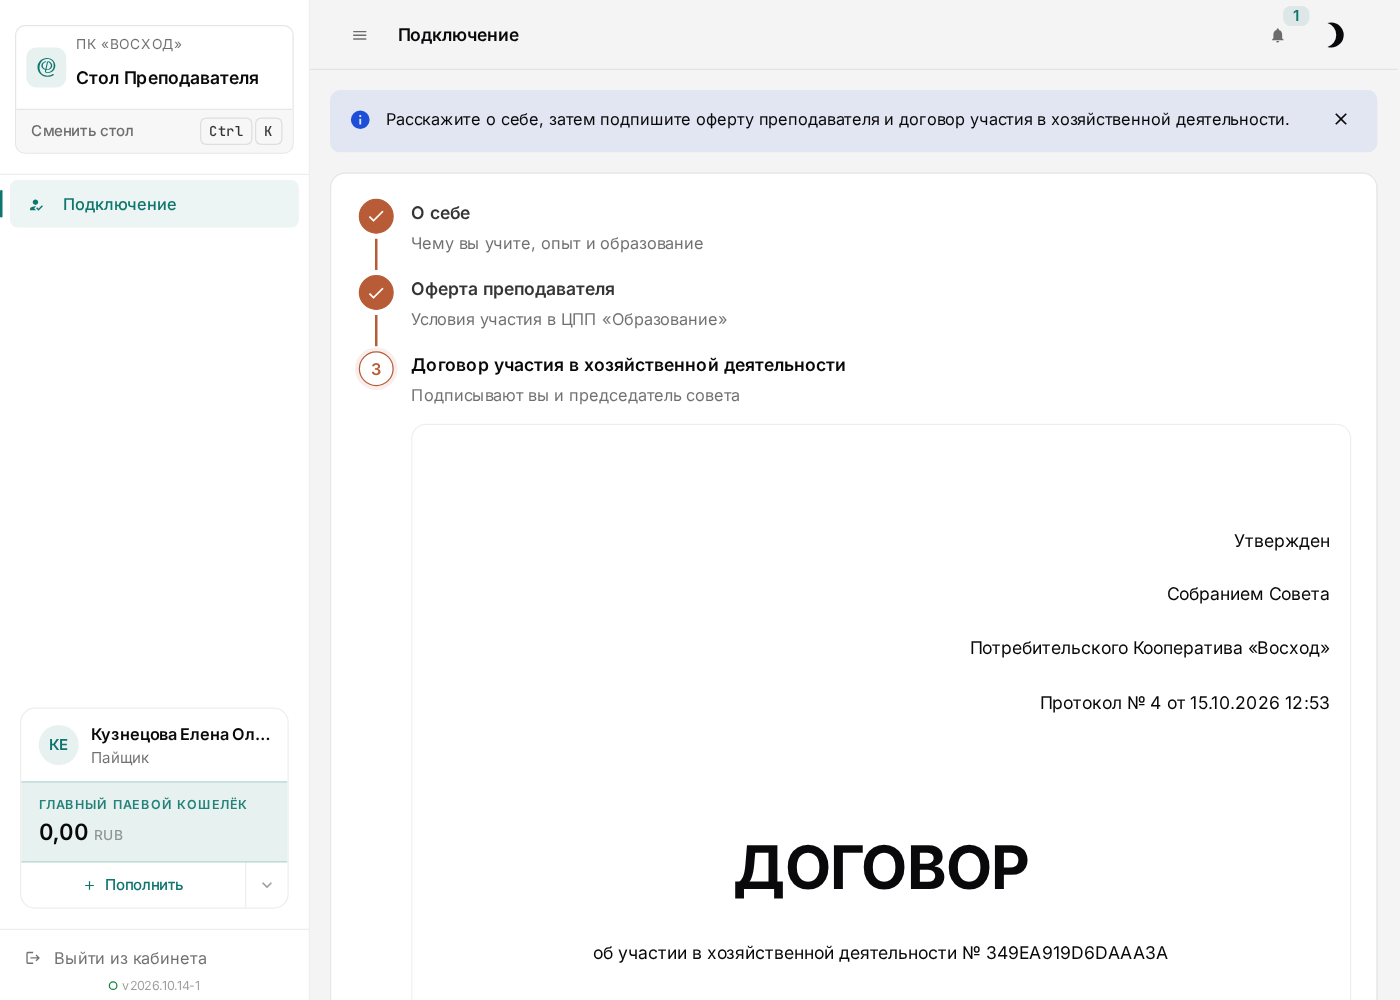Click the blue info icon in banner
1400x1000 pixels.
(360, 120)
